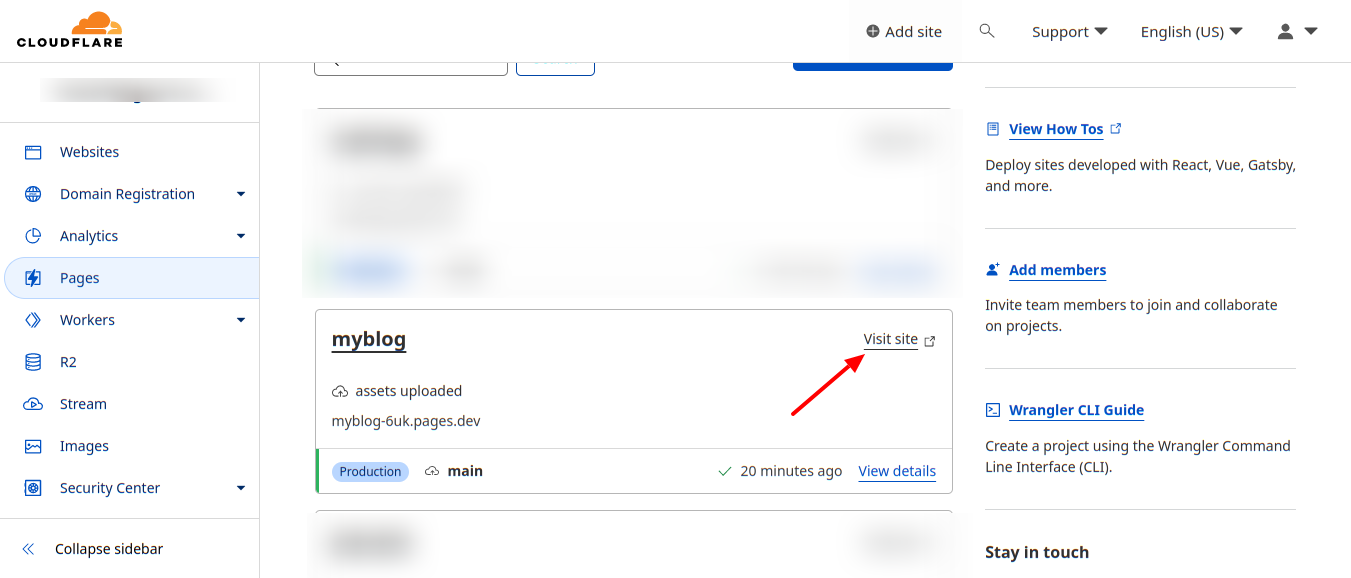Click the Stream cloud icon

(33, 404)
